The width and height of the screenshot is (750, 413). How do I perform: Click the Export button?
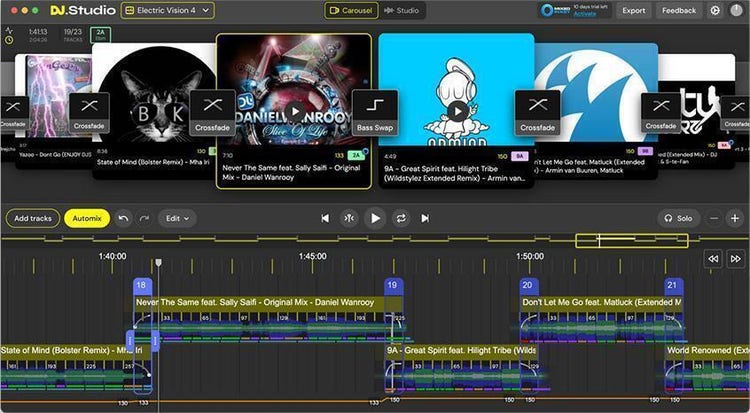click(x=633, y=11)
